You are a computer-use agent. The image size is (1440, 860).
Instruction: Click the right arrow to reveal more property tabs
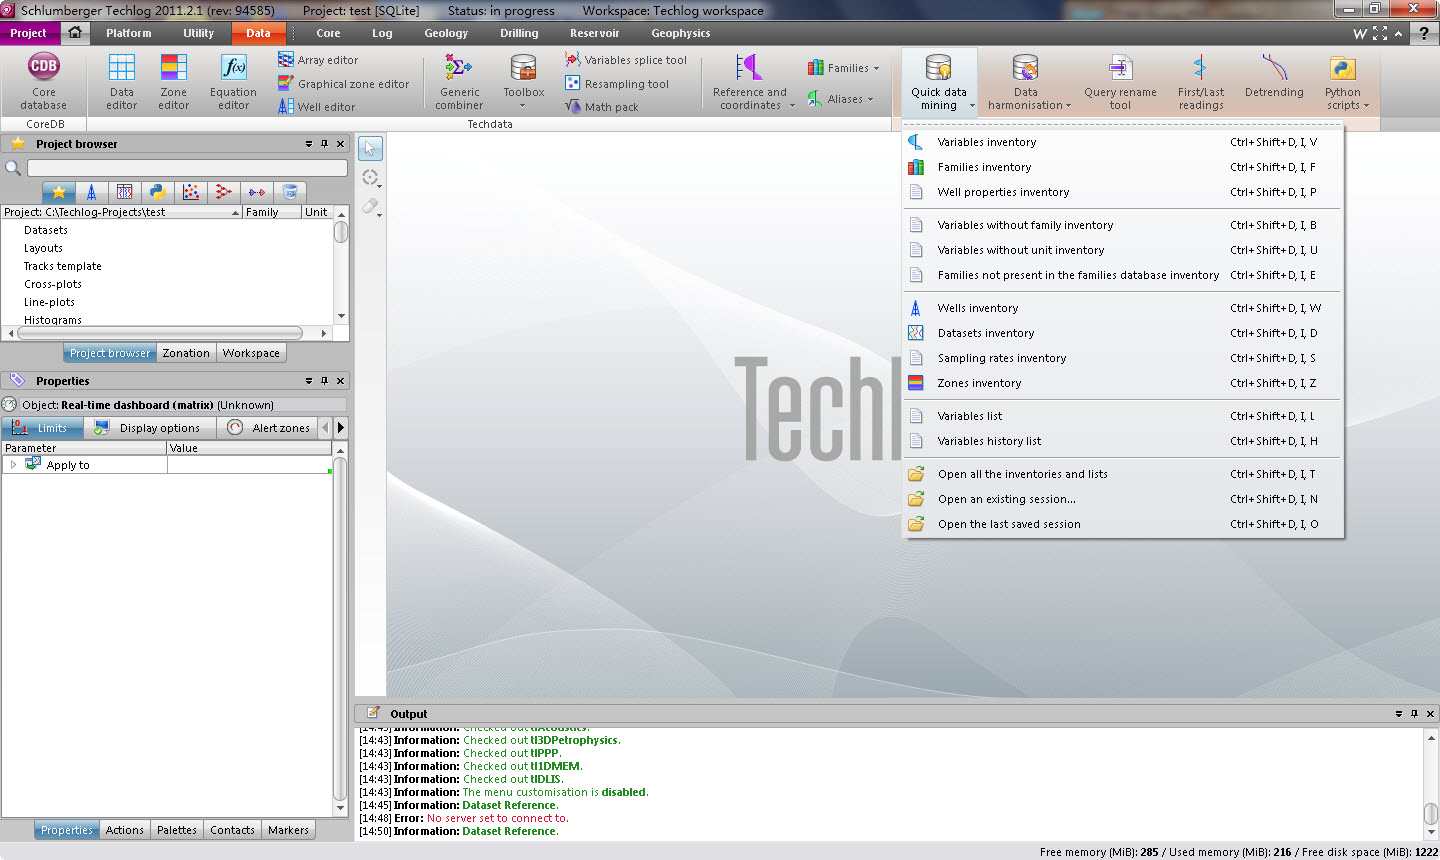341,428
